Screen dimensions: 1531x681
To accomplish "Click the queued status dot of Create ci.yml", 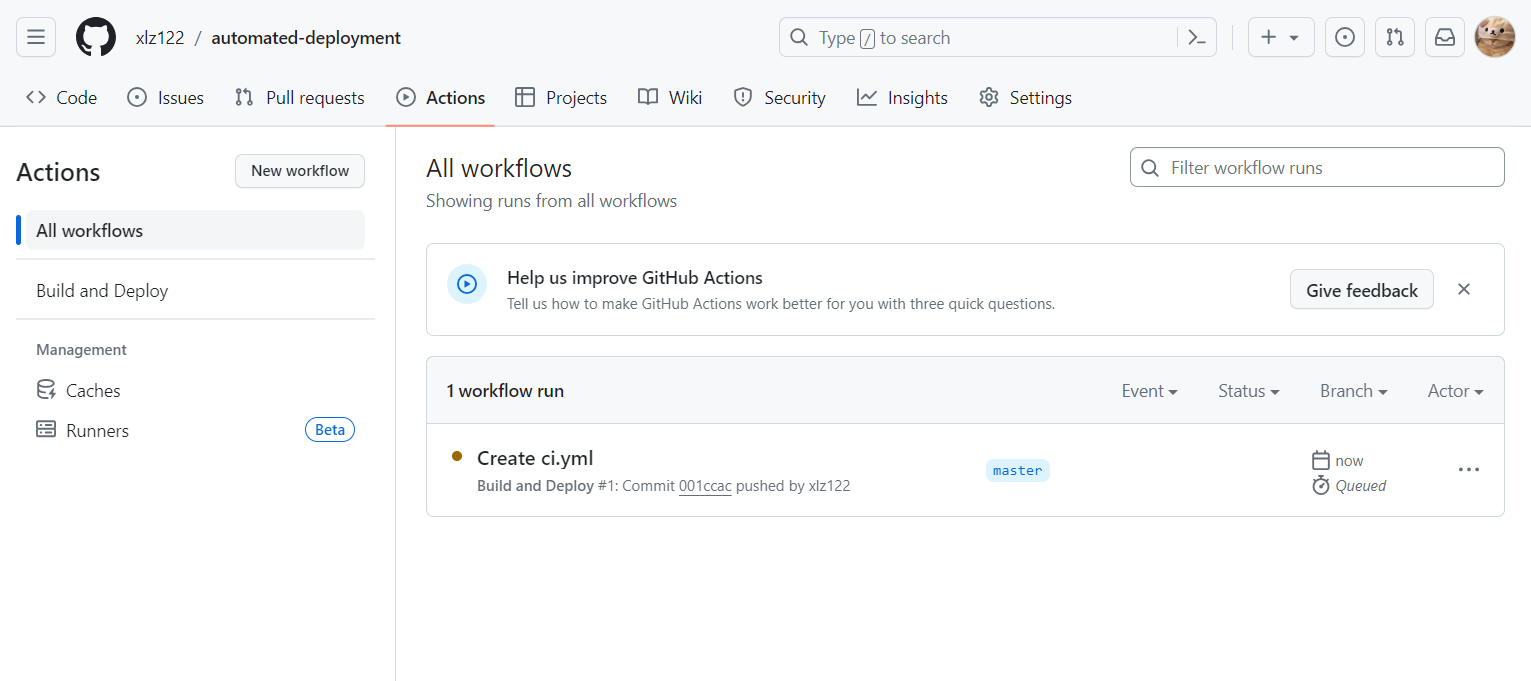I will tap(457, 456).
